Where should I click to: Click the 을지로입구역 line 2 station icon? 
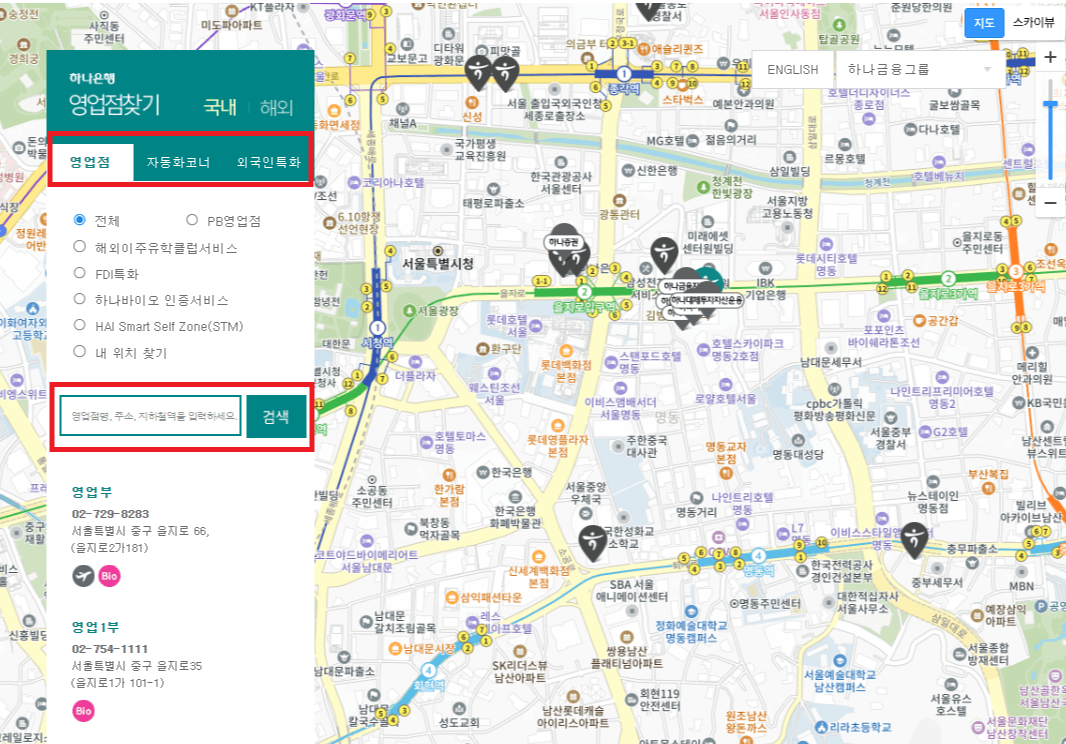coord(584,292)
